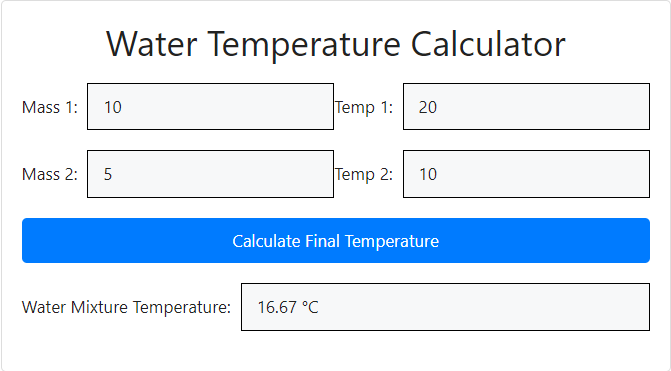This screenshot has width=671, height=371.
Task: Click the word "Calculator" in the title
Action: pos(488,45)
